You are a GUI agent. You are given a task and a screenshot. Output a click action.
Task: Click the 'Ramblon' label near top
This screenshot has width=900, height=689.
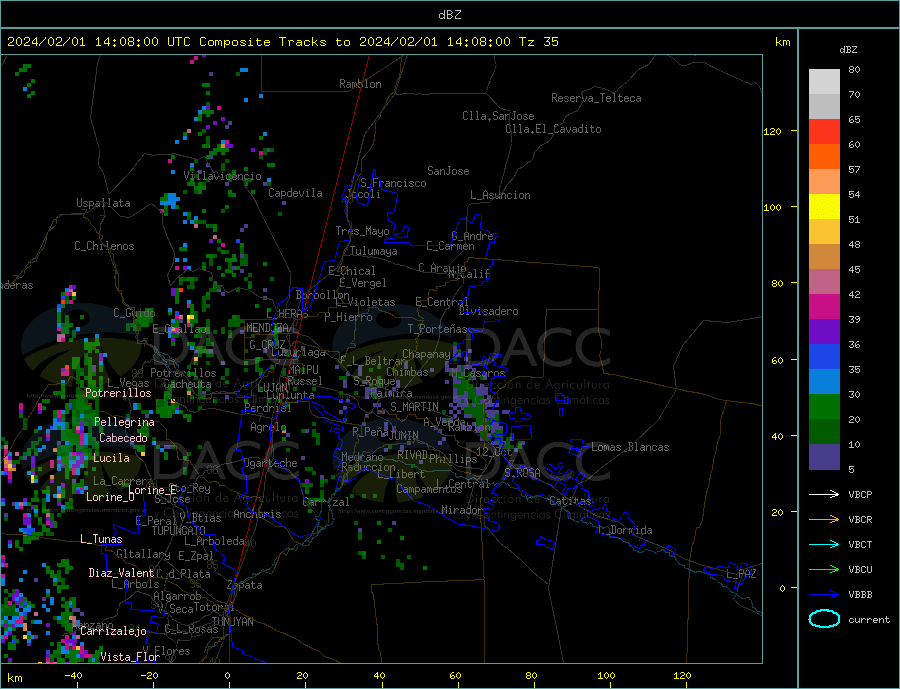pos(360,84)
